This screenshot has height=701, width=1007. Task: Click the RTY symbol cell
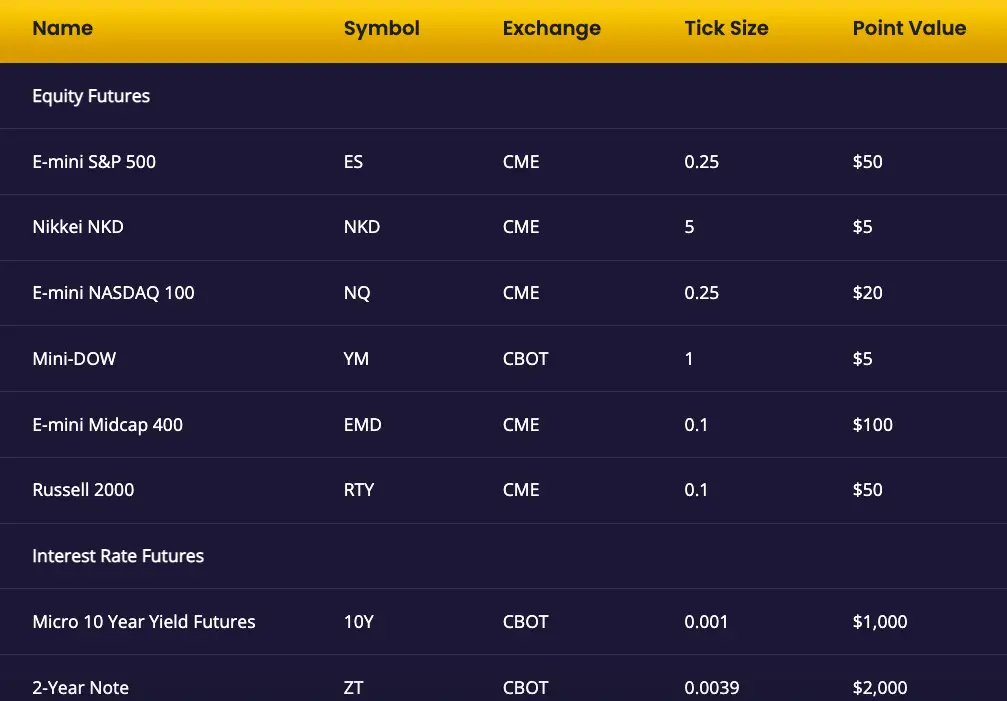tap(358, 490)
